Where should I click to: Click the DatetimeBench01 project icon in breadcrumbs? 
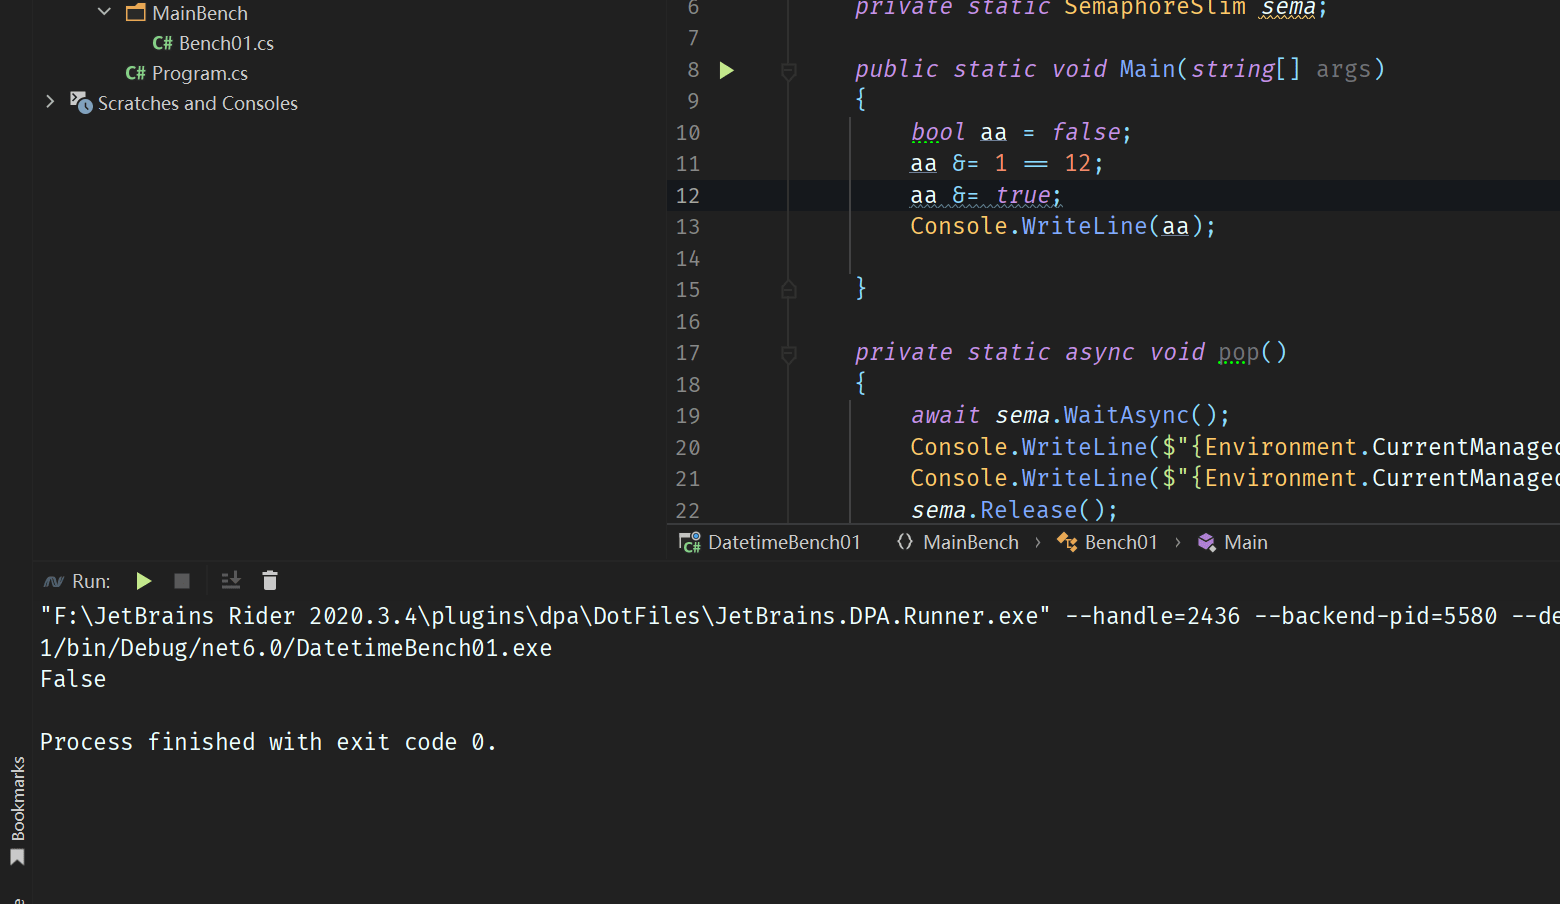(x=689, y=541)
